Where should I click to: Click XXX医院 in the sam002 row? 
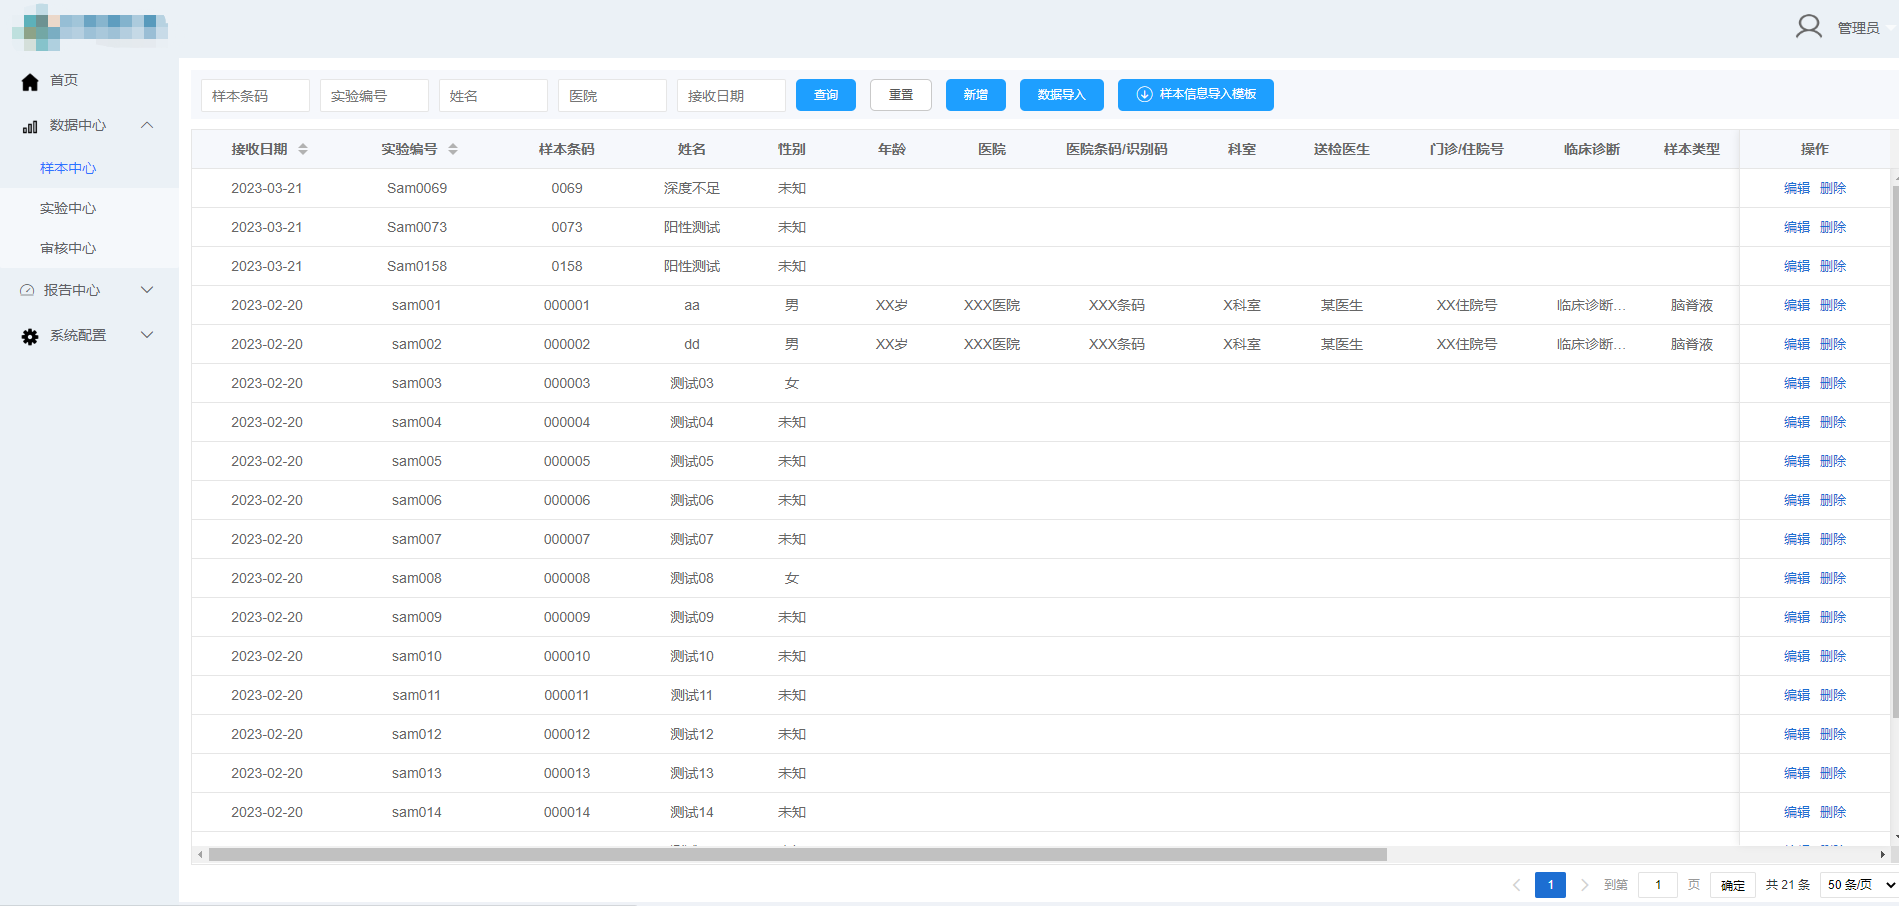pos(992,344)
